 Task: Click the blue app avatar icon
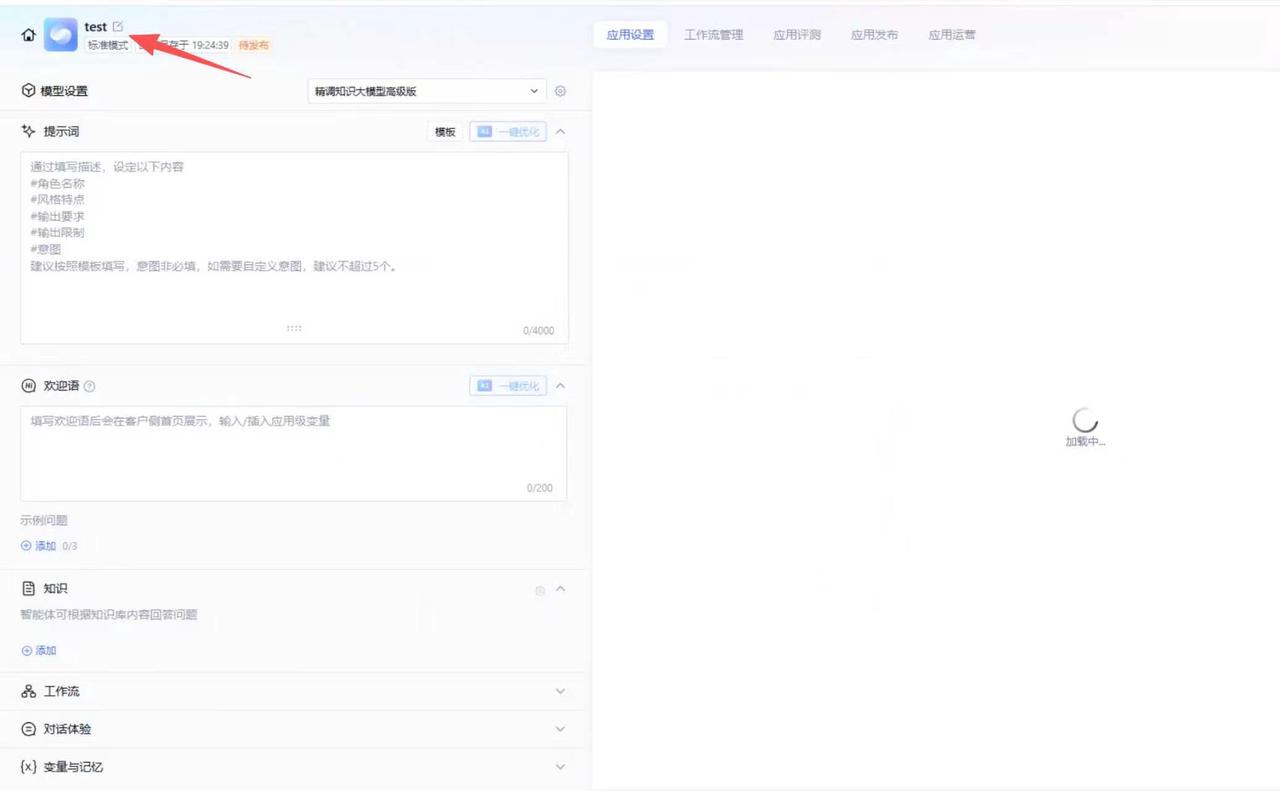[x=61, y=35]
